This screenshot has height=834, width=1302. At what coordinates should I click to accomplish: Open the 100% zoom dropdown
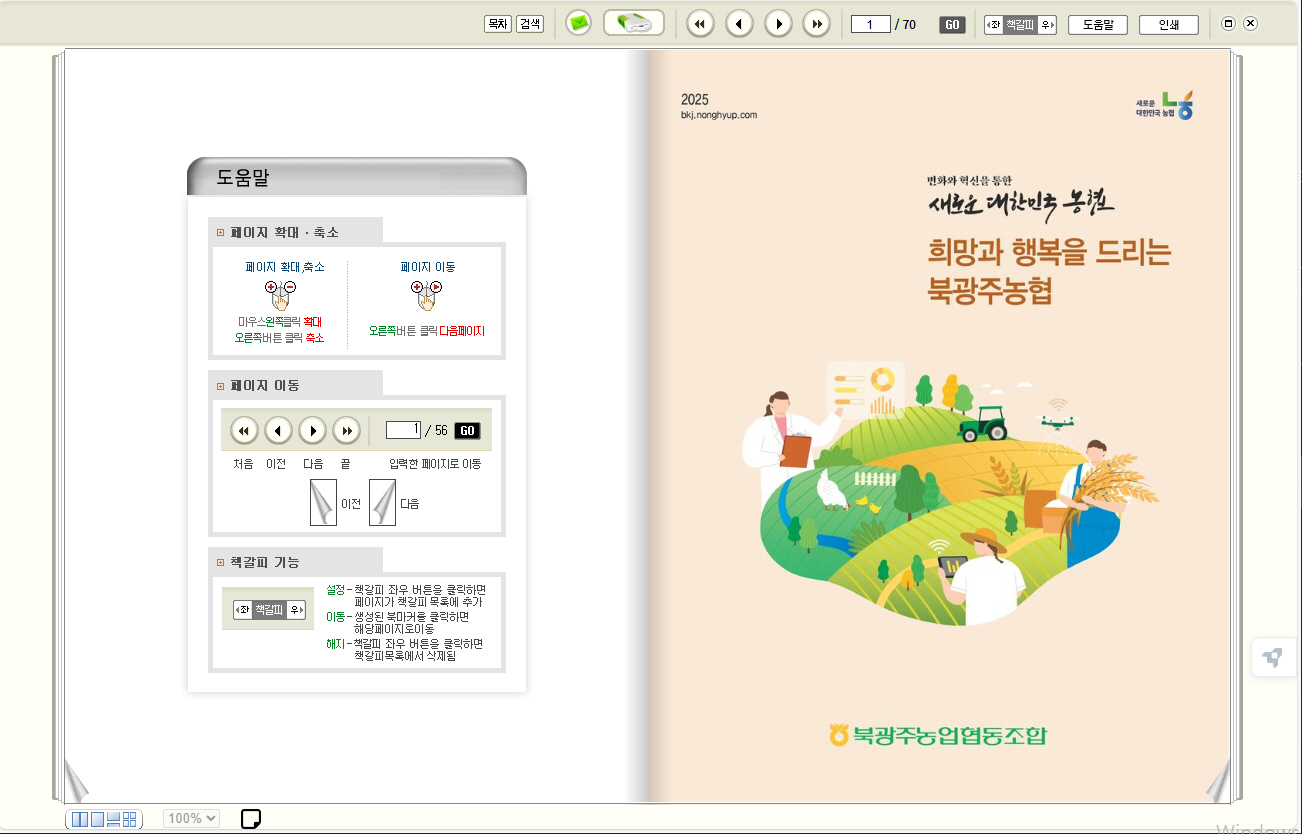click(191, 818)
